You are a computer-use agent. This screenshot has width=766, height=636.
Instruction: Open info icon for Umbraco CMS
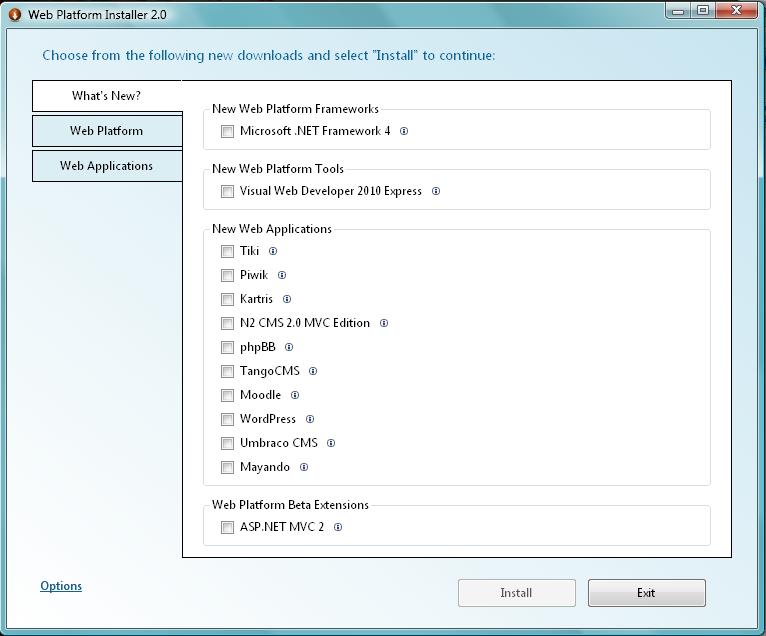pyautogui.click(x=331, y=443)
